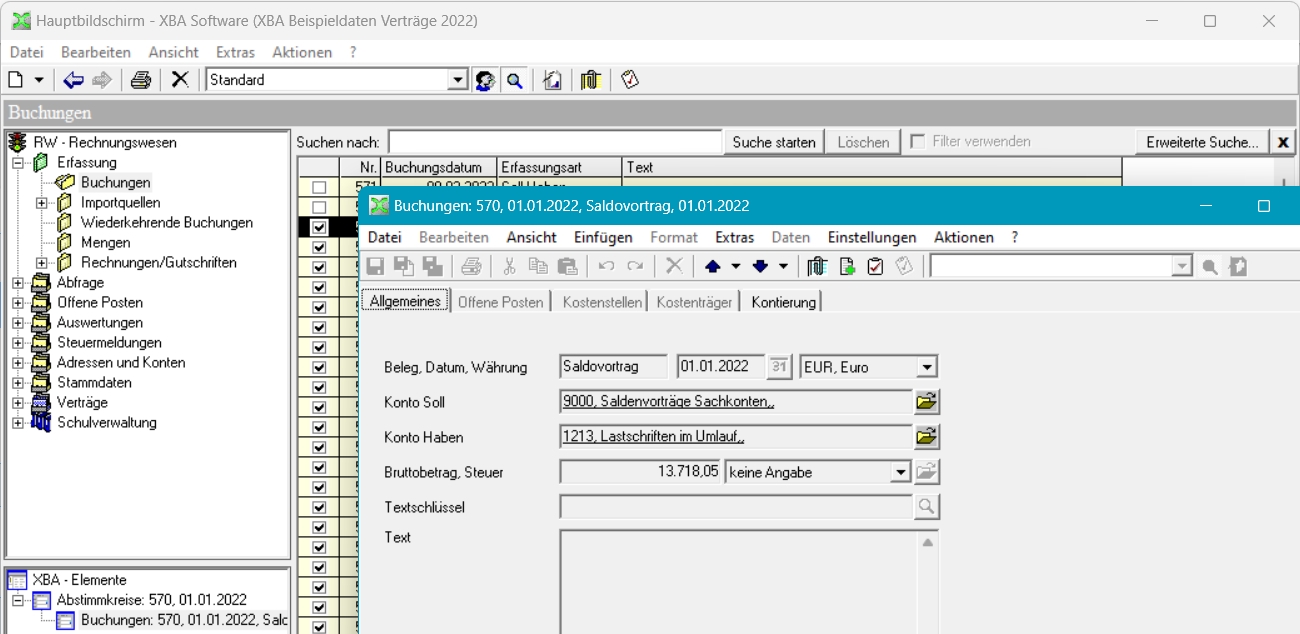The width and height of the screenshot is (1300, 634).
Task: Click the blue back arrow in main toolbar
Action: (x=73, y=80)
